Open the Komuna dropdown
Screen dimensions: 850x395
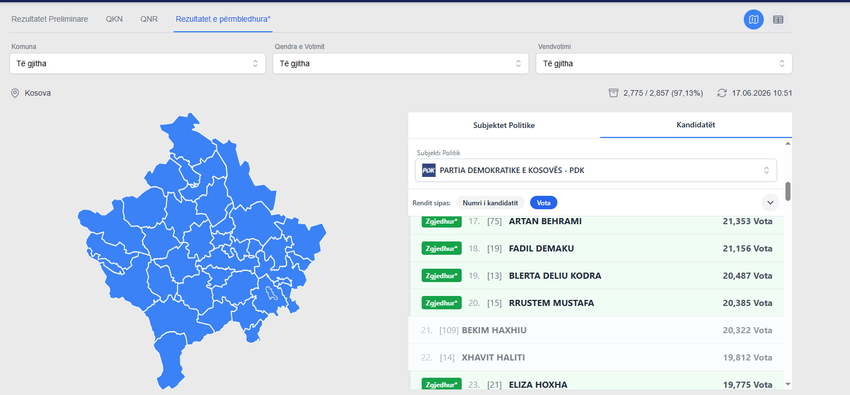click(138, 63)
